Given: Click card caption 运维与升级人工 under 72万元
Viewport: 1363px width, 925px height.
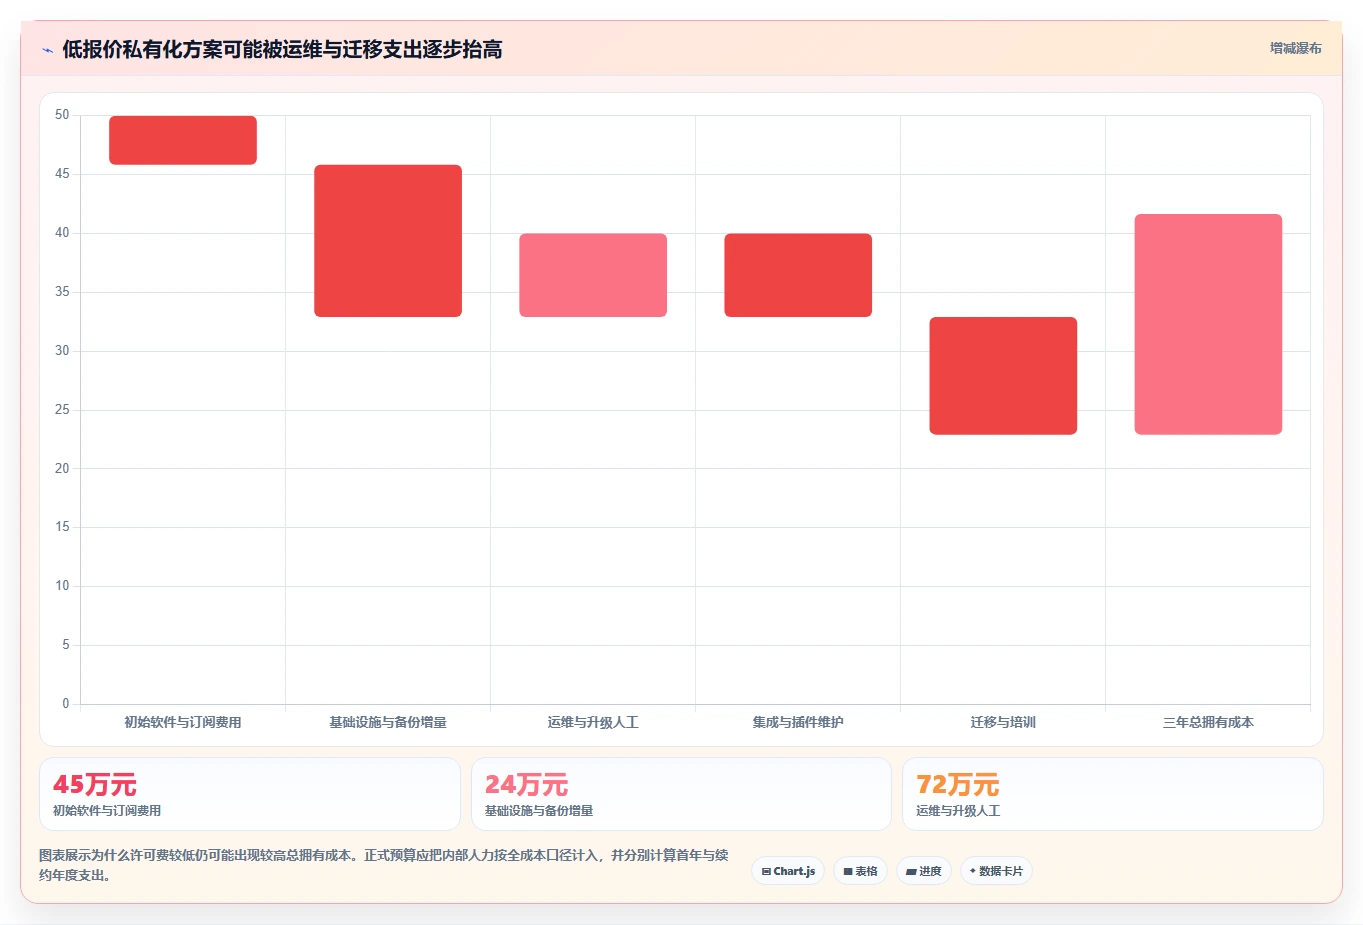Looking at the screenshot, I should click(958, 811).
